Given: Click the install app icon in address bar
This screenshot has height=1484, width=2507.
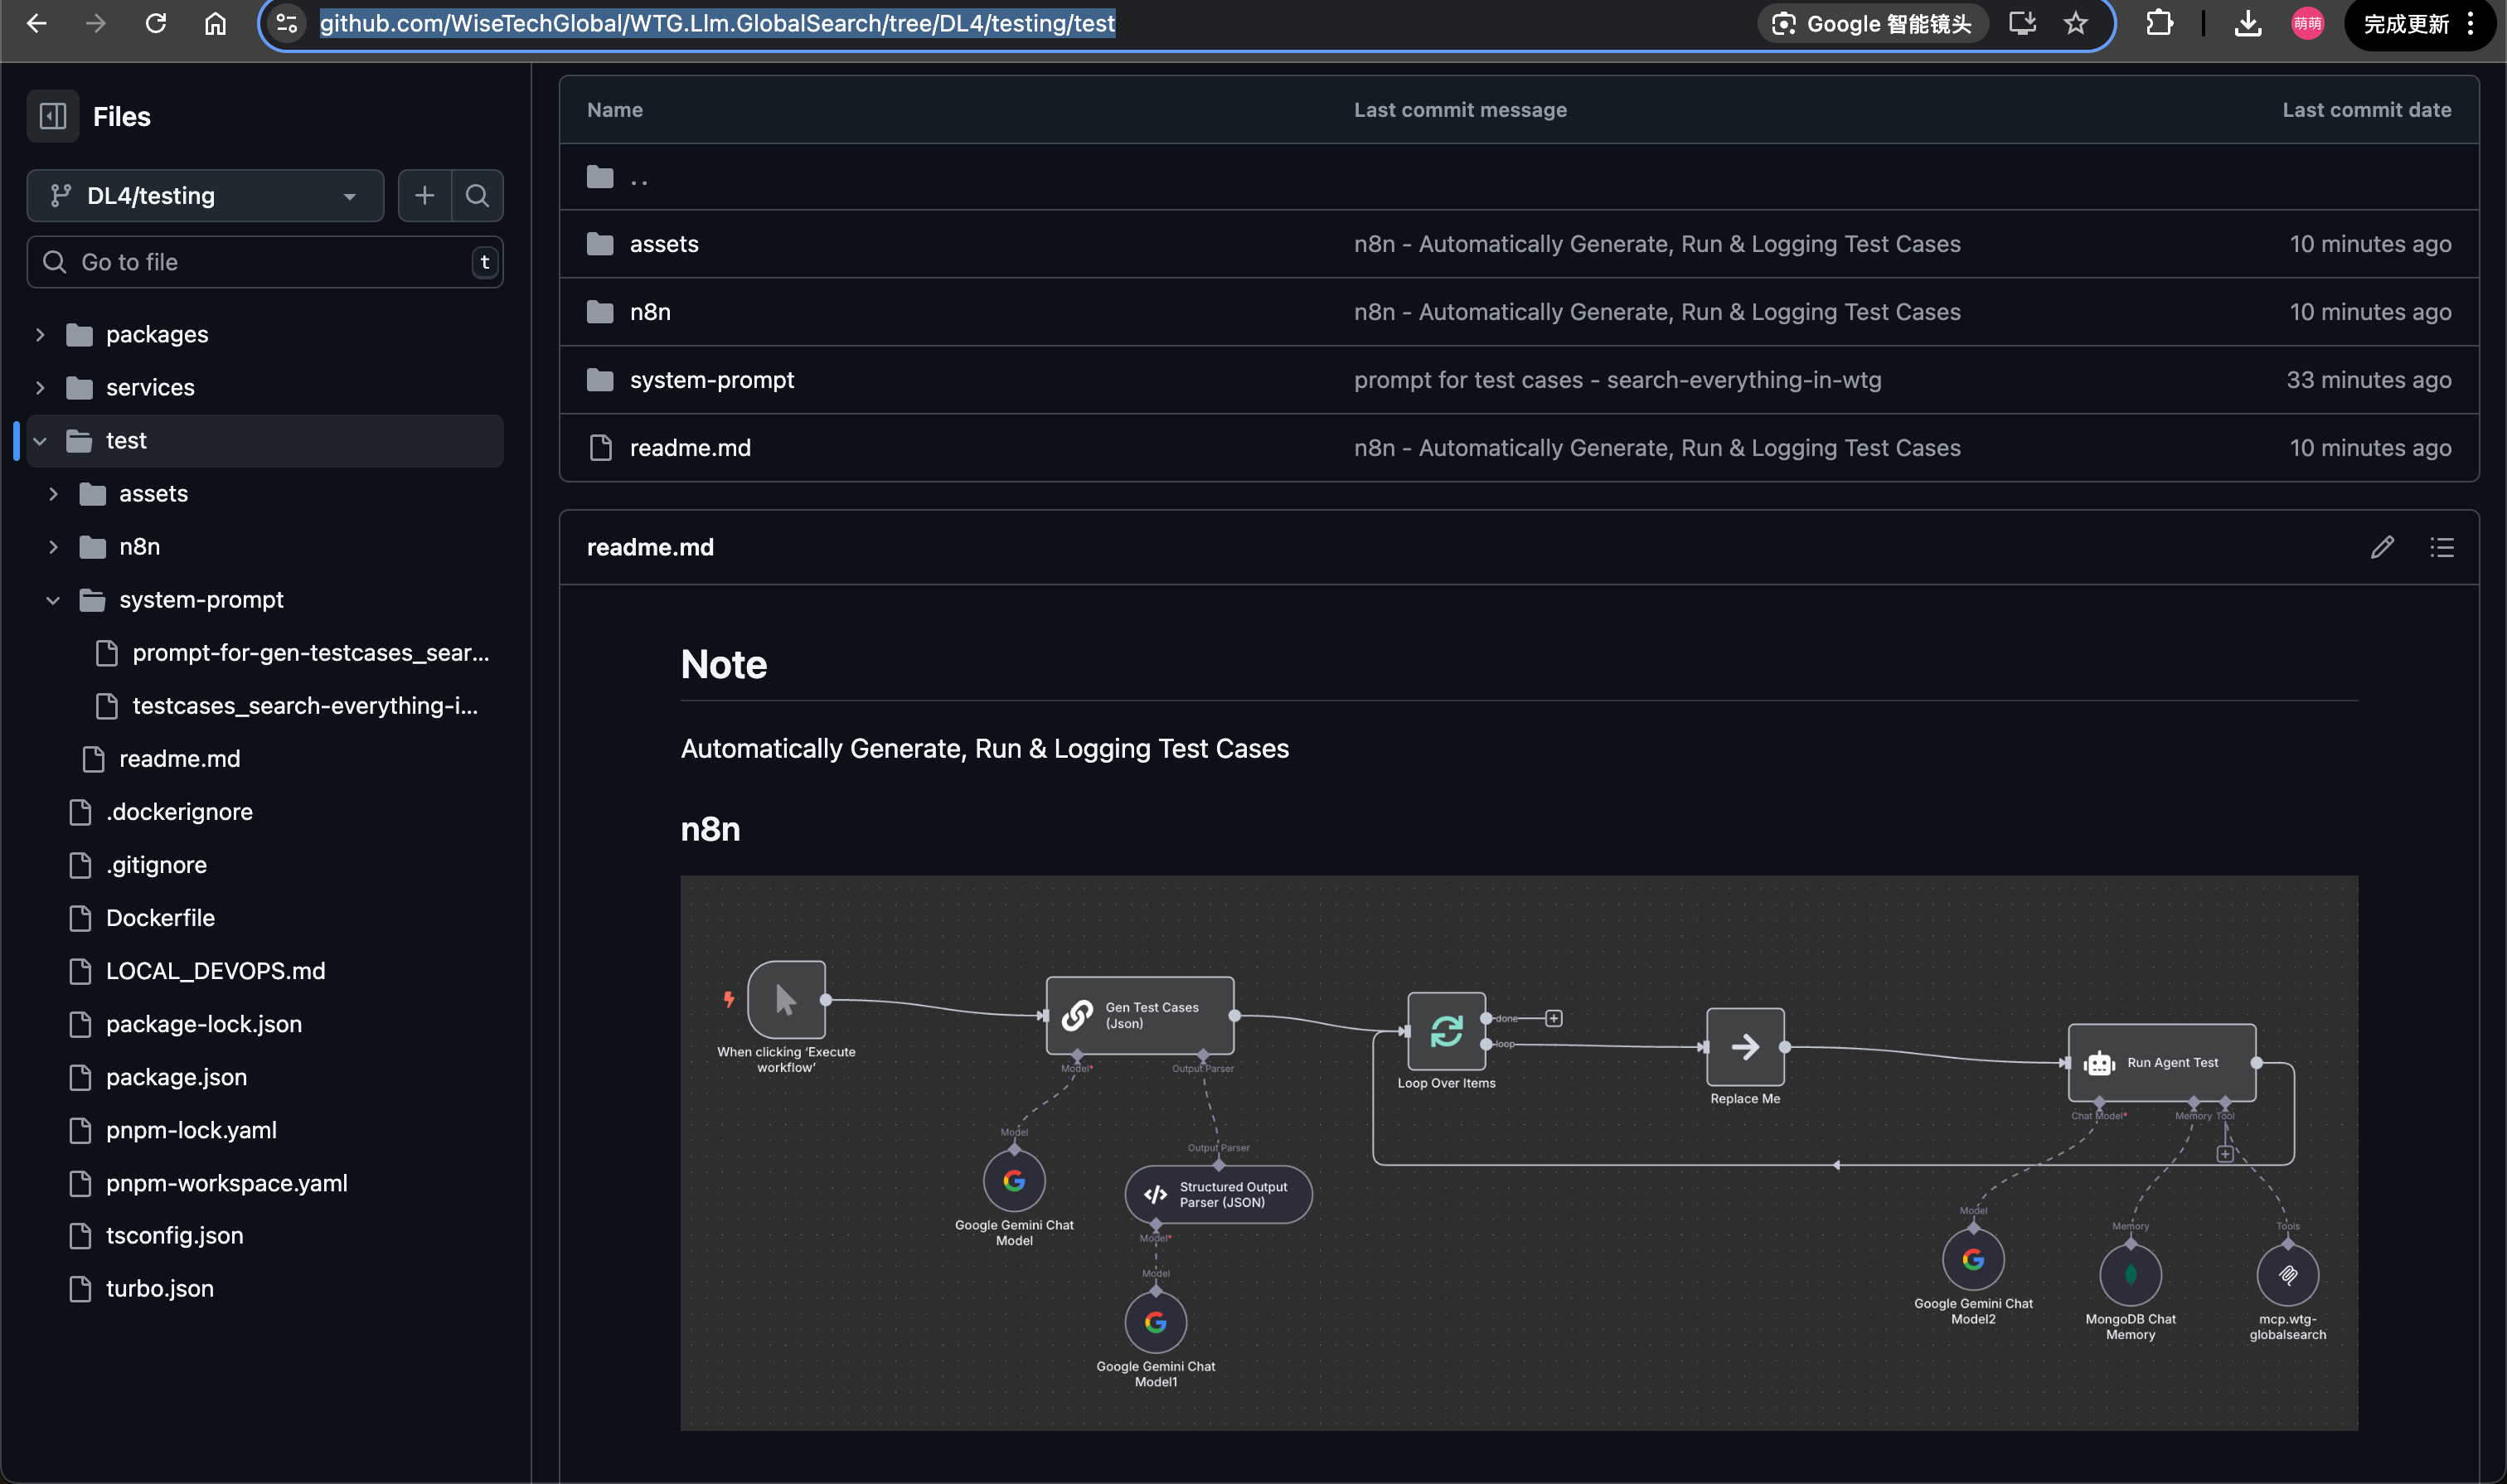Looking at the screenshot, I should click(x=2023, y=23).
